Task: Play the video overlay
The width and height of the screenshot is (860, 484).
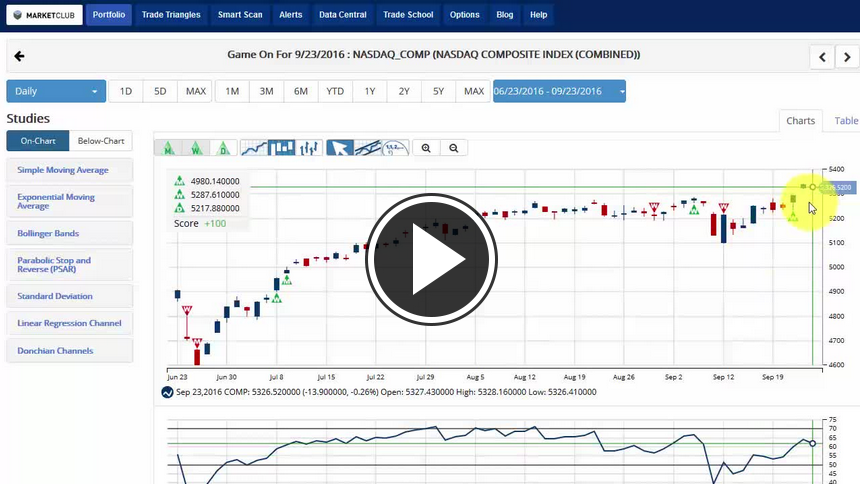Action: click(x=431, y=261)
